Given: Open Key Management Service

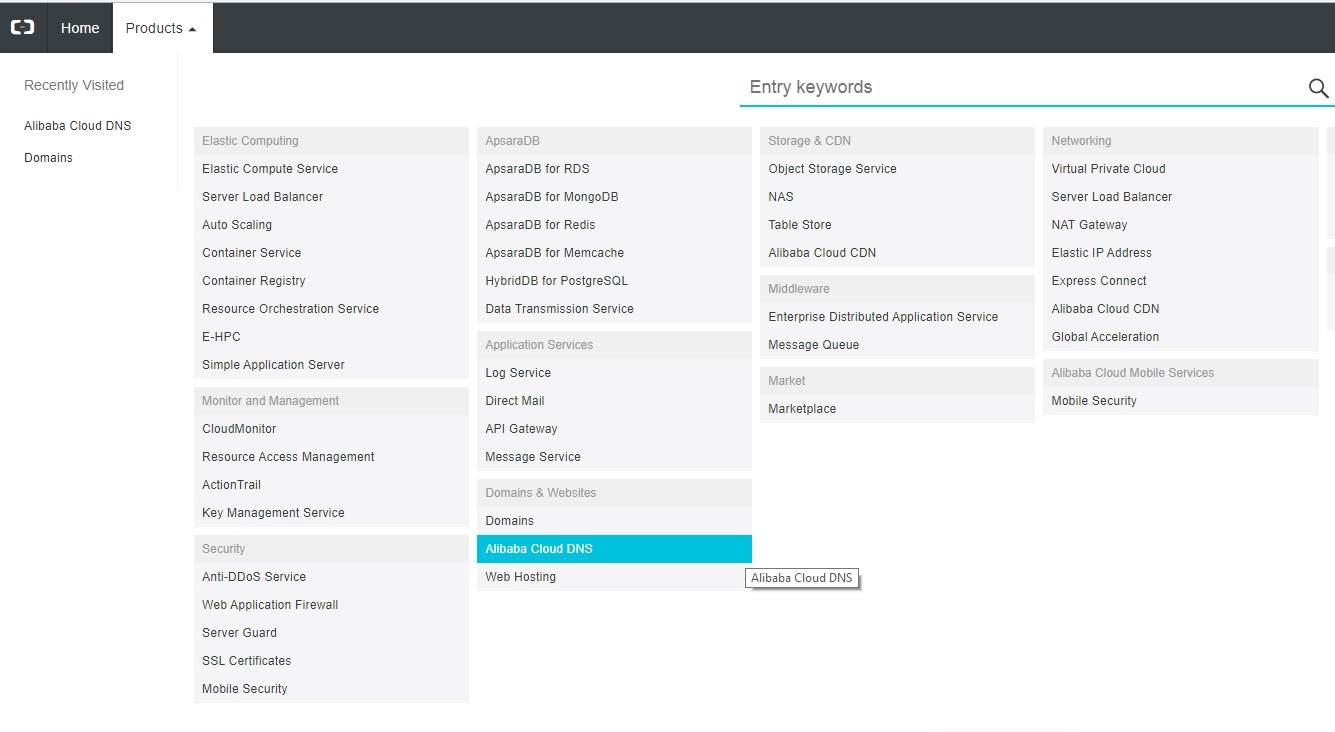Looking at the screenshot, I should coord(331,513).
